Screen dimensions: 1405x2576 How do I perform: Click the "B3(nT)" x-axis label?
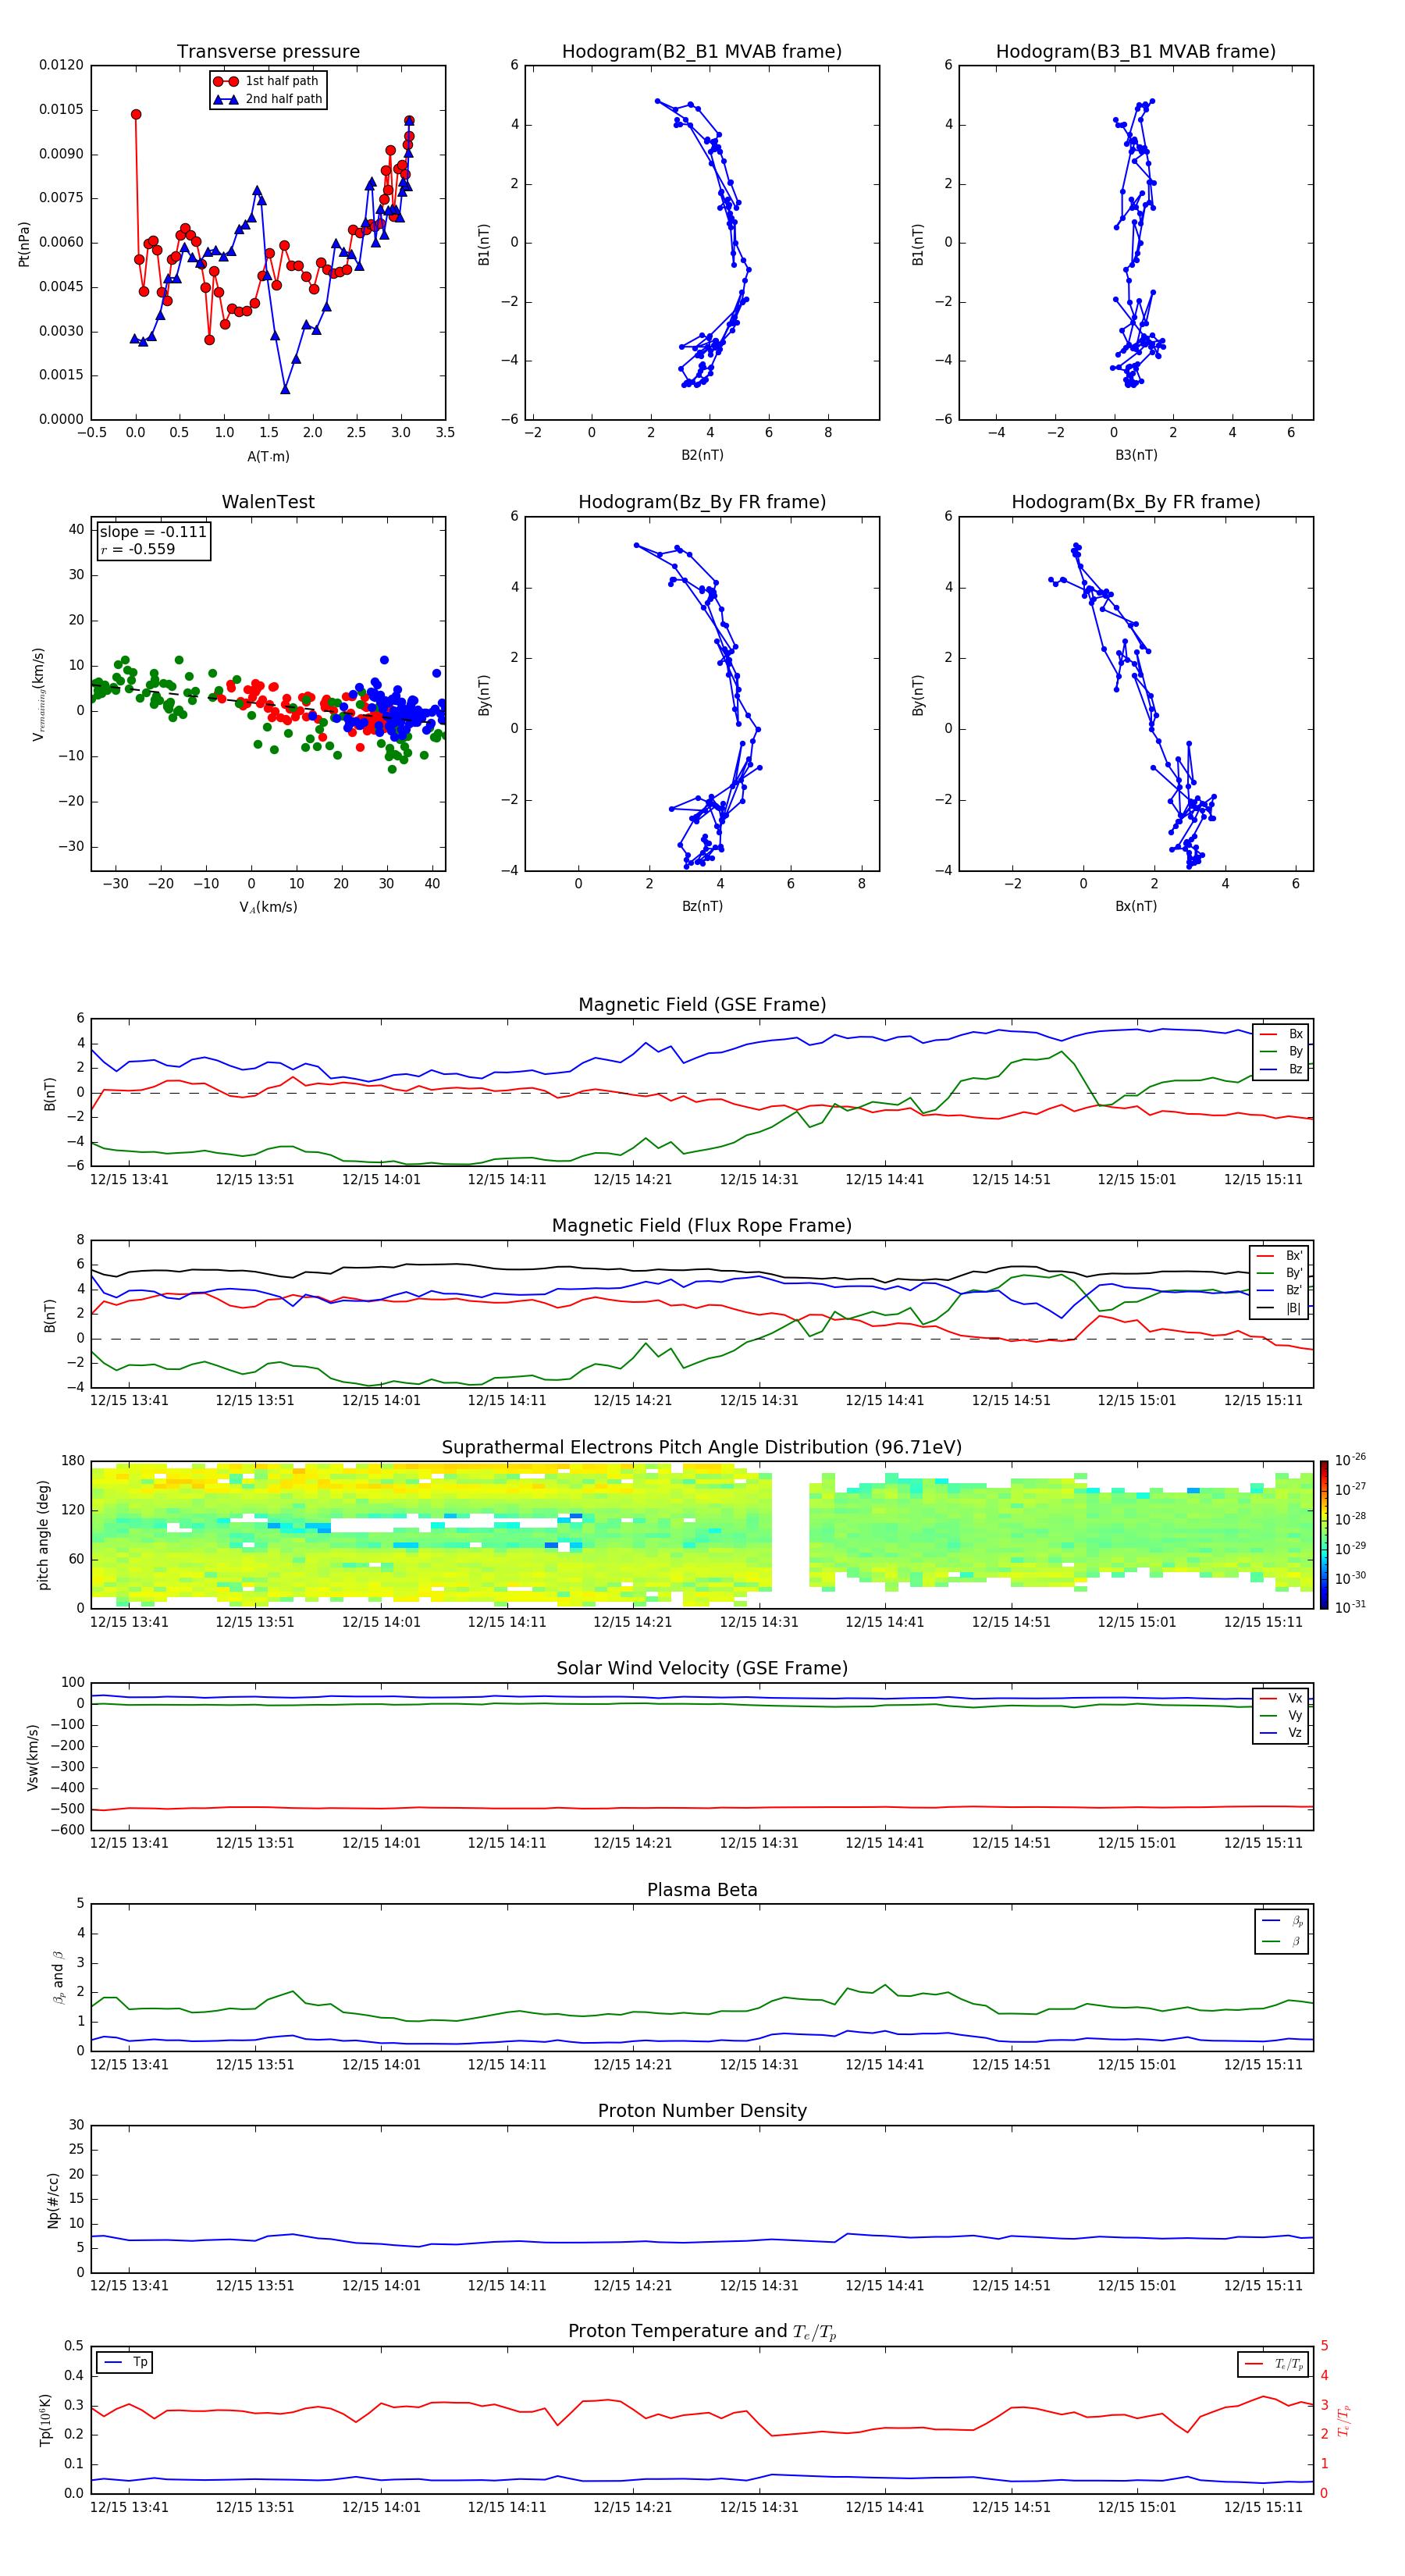click(1136, 455)
